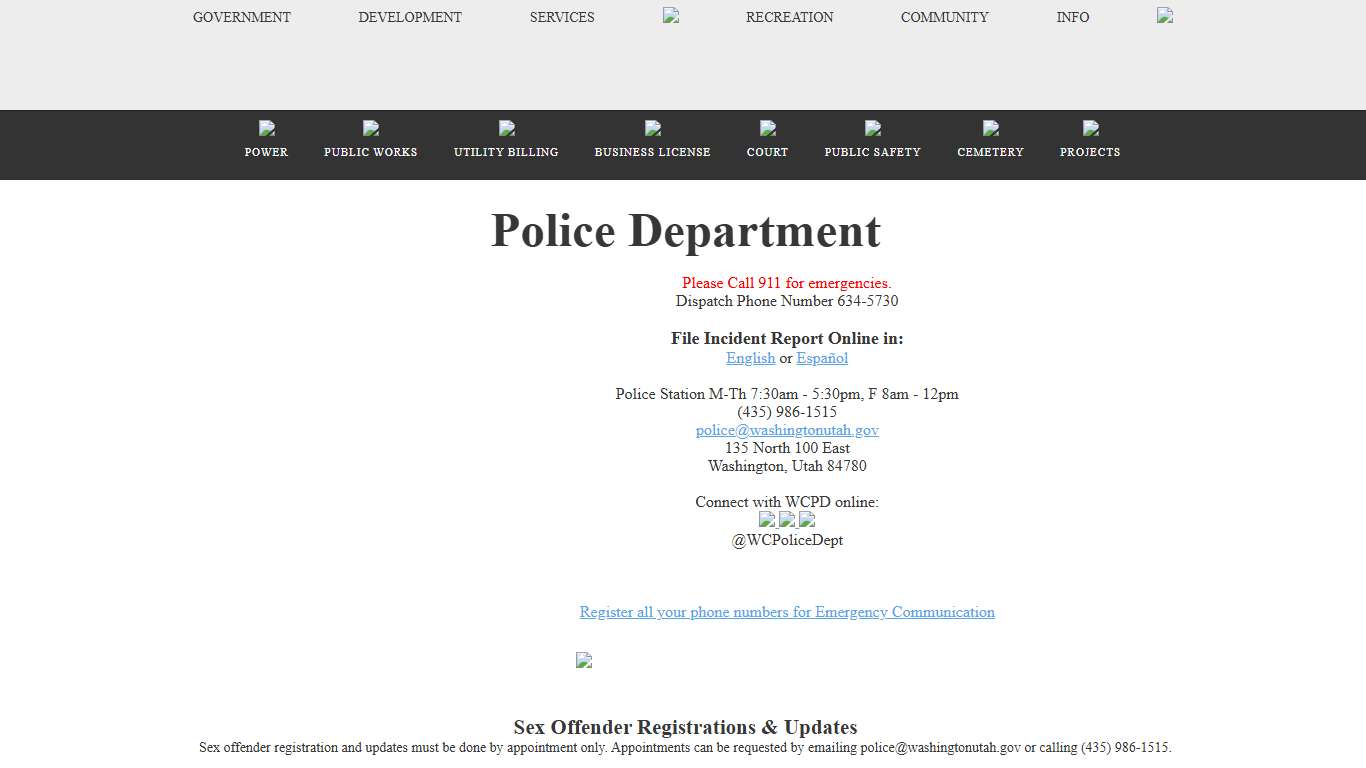Register phone numbers for Emergency Communication
Image resolution: width=1366 pixels, height=768 pixels.
tap(787, 612)
